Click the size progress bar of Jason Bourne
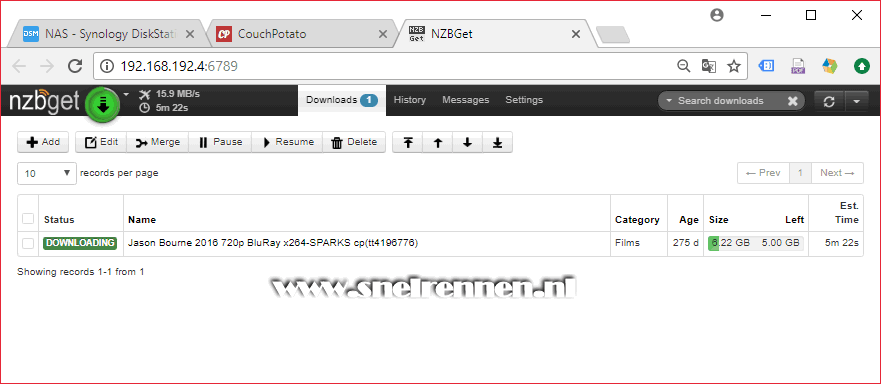The width and height of the screenshot is (881, 384). tap(756, 243)
